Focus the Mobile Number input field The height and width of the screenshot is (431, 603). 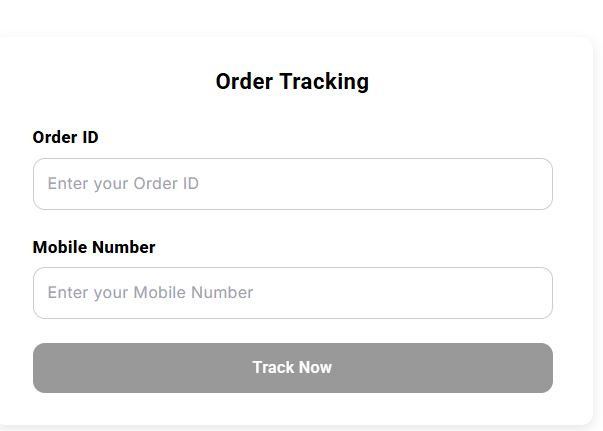coord(292,293)
